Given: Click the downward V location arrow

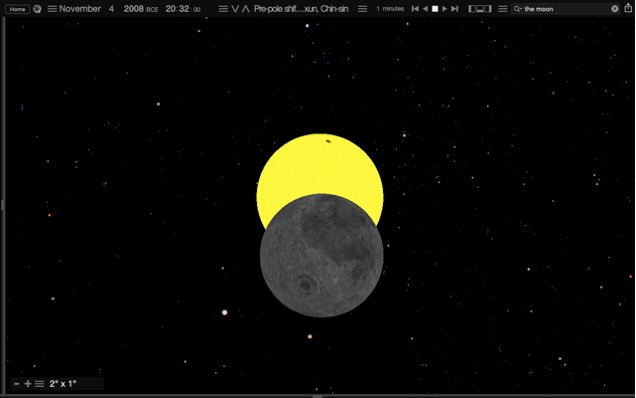Looking at the screenshot, I should pyautogui.click(x=235, y=9).
